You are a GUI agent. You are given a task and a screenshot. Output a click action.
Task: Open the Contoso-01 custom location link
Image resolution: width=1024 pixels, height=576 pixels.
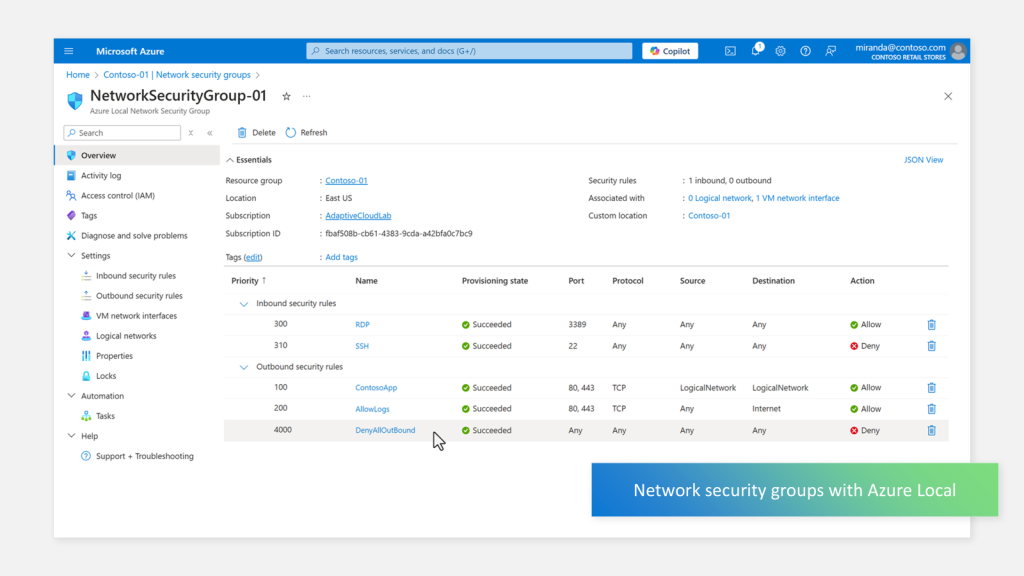click(709, 216)
